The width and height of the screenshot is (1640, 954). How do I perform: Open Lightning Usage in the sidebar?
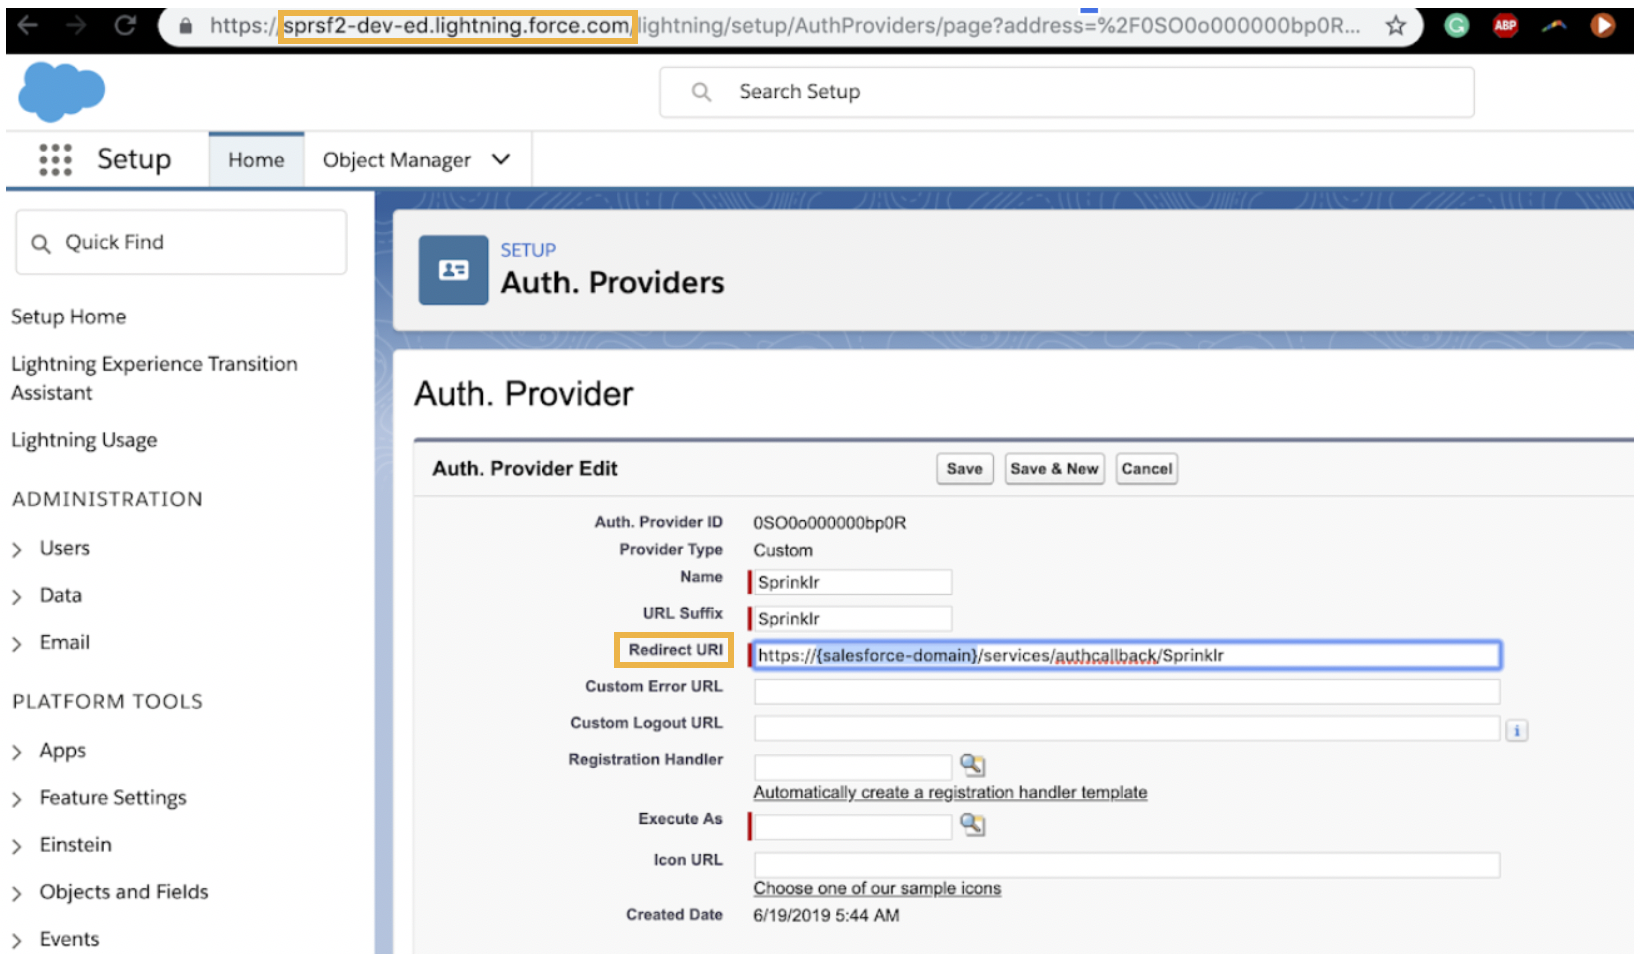tap(84, 440)
